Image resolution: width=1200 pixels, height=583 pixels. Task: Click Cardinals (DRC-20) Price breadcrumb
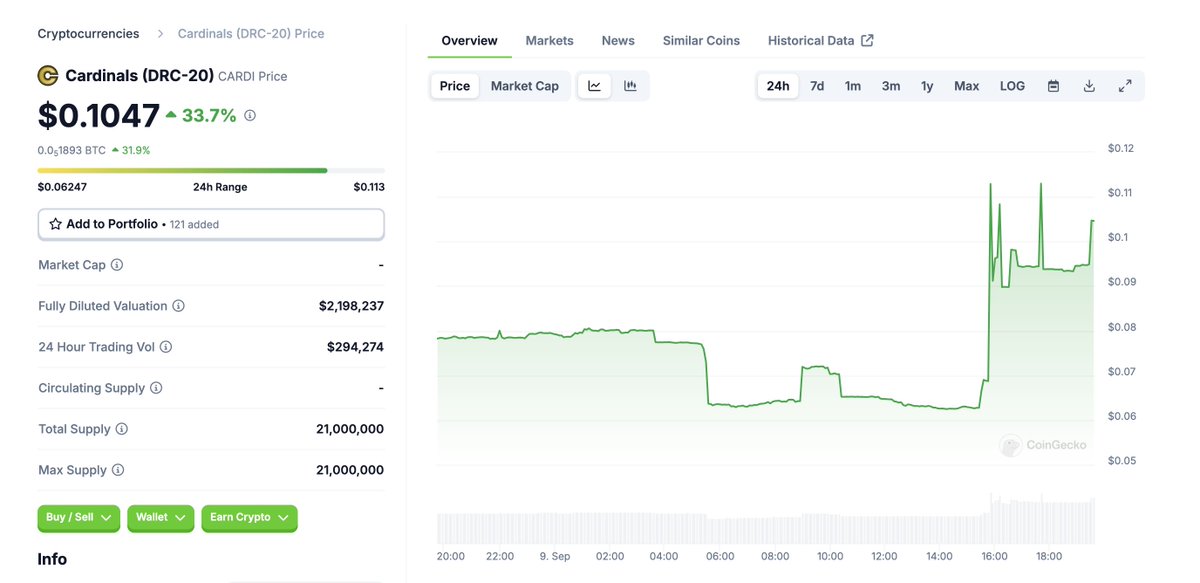pyautogui.click(x=251, y=34)
